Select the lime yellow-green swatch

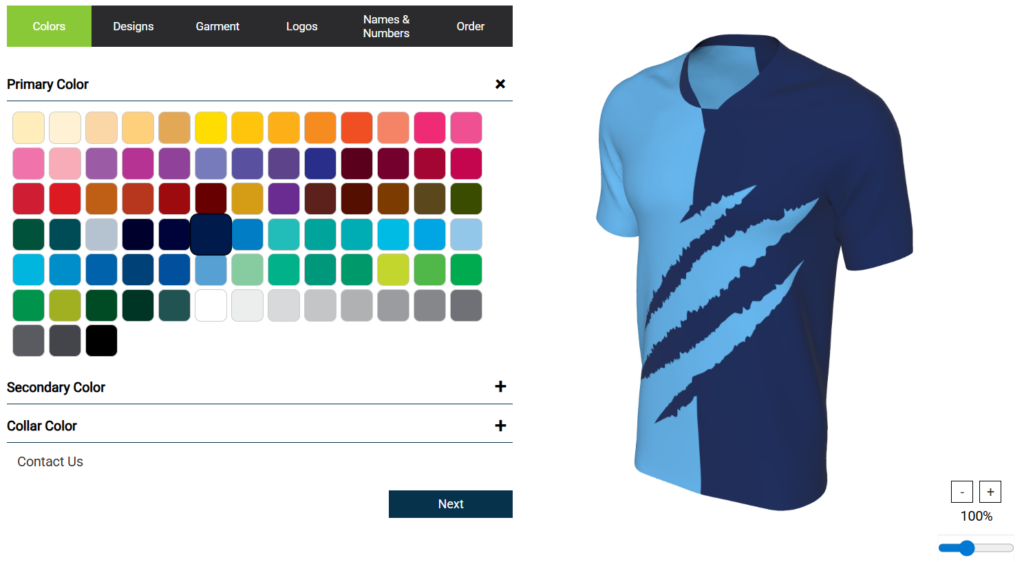(x=393, y=270)
